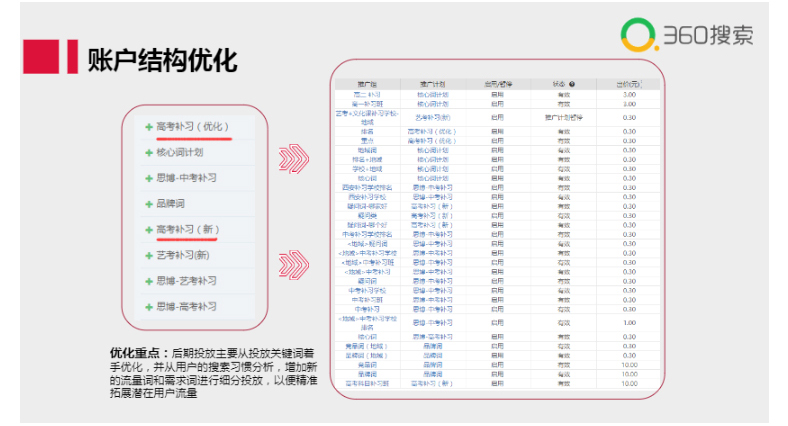This screenshot has height=426, width=788.
Task: Click the plus icon next to 品牌词
Action: 149,204
